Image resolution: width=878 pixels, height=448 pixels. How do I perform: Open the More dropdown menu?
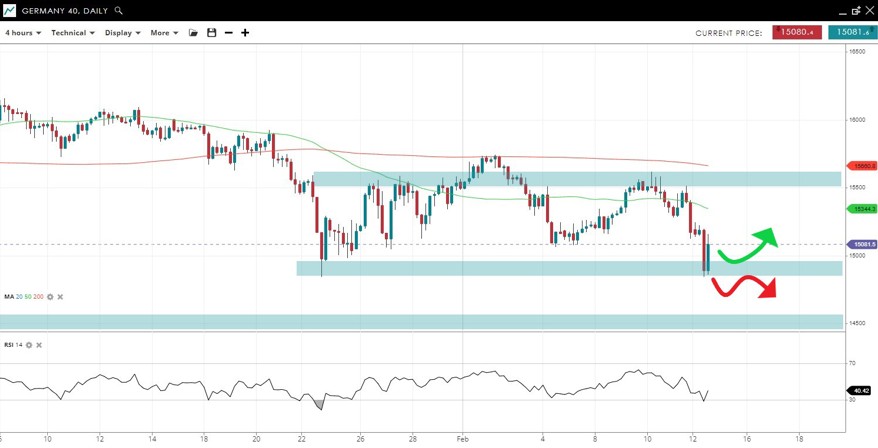pyautogui.click(x=164, y=33)
